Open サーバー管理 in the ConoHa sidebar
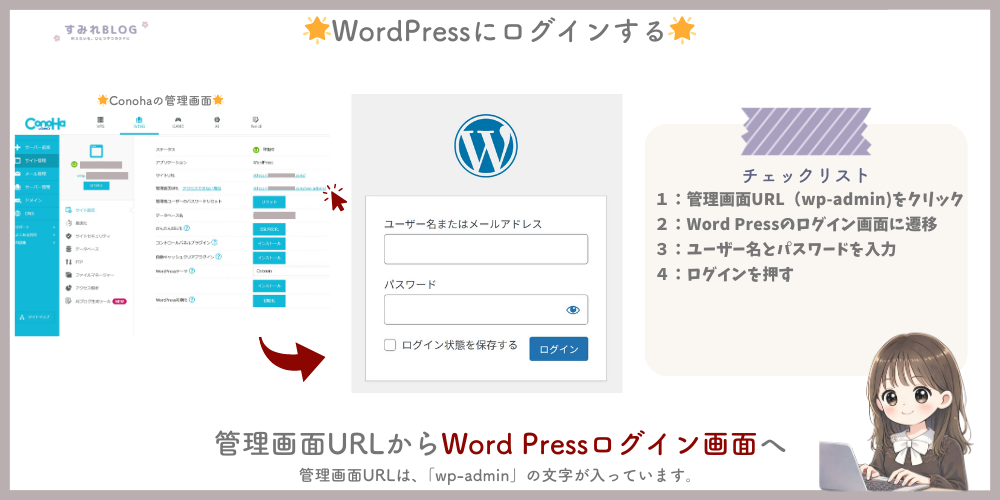Screen dimensions: 1000x500 pos(37,187)
